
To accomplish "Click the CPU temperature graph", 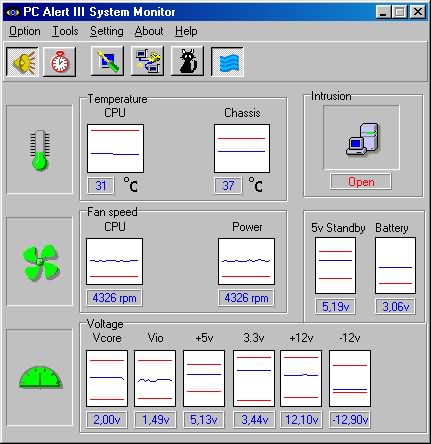I will coord(115,148).
